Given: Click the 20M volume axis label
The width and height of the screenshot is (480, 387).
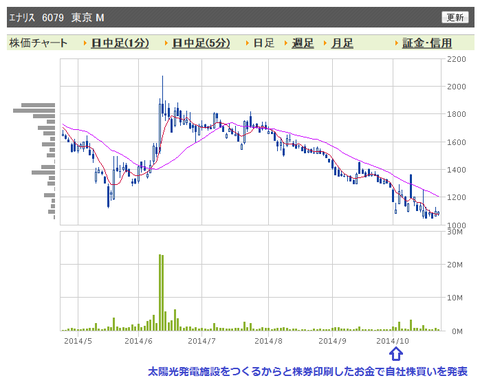Looking at the screenshot, I should pyautogui.click(x=455, y=265).
